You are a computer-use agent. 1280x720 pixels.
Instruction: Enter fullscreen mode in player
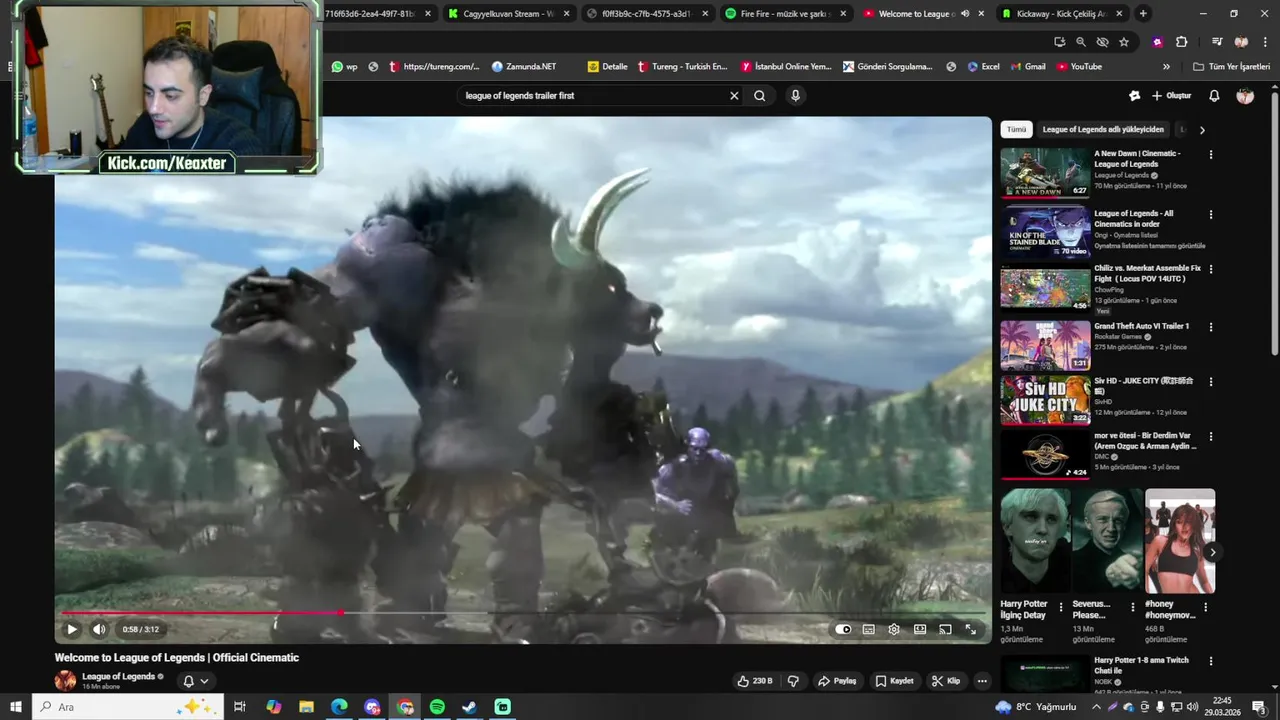pos(970,629)
